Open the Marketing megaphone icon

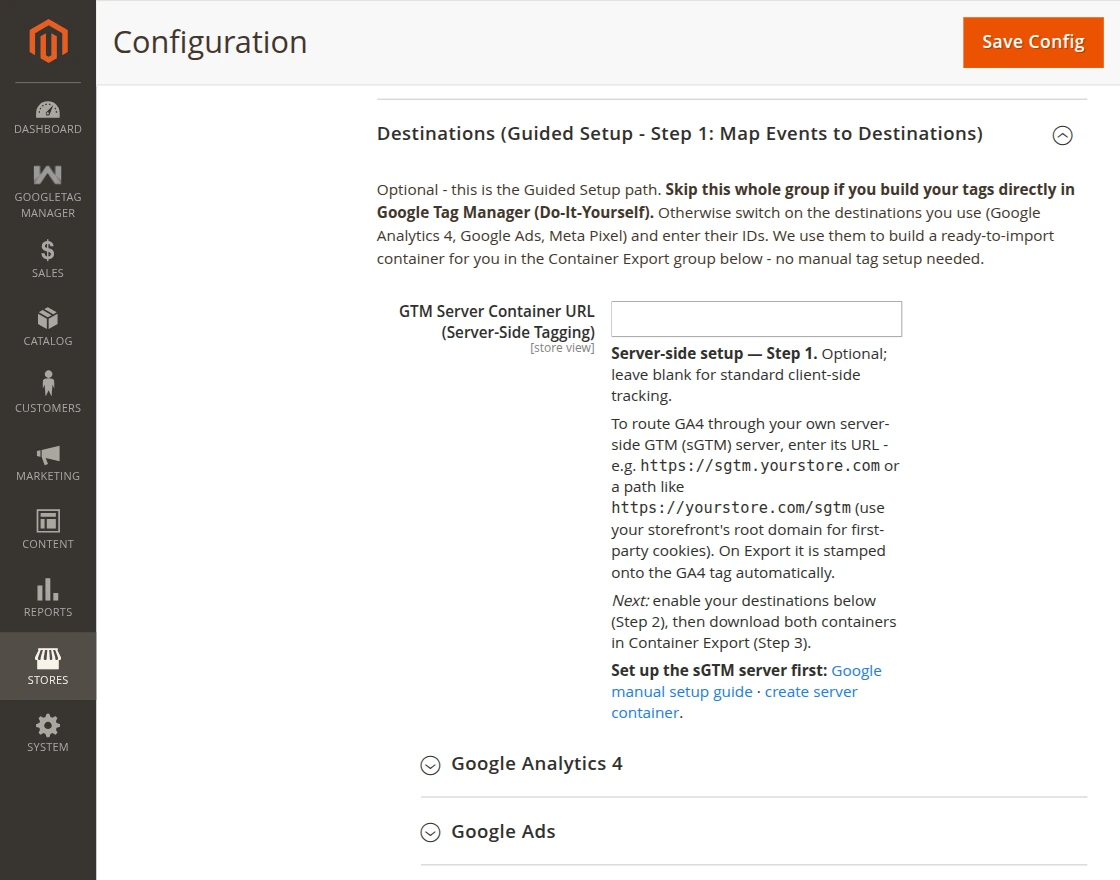point(48,455)
